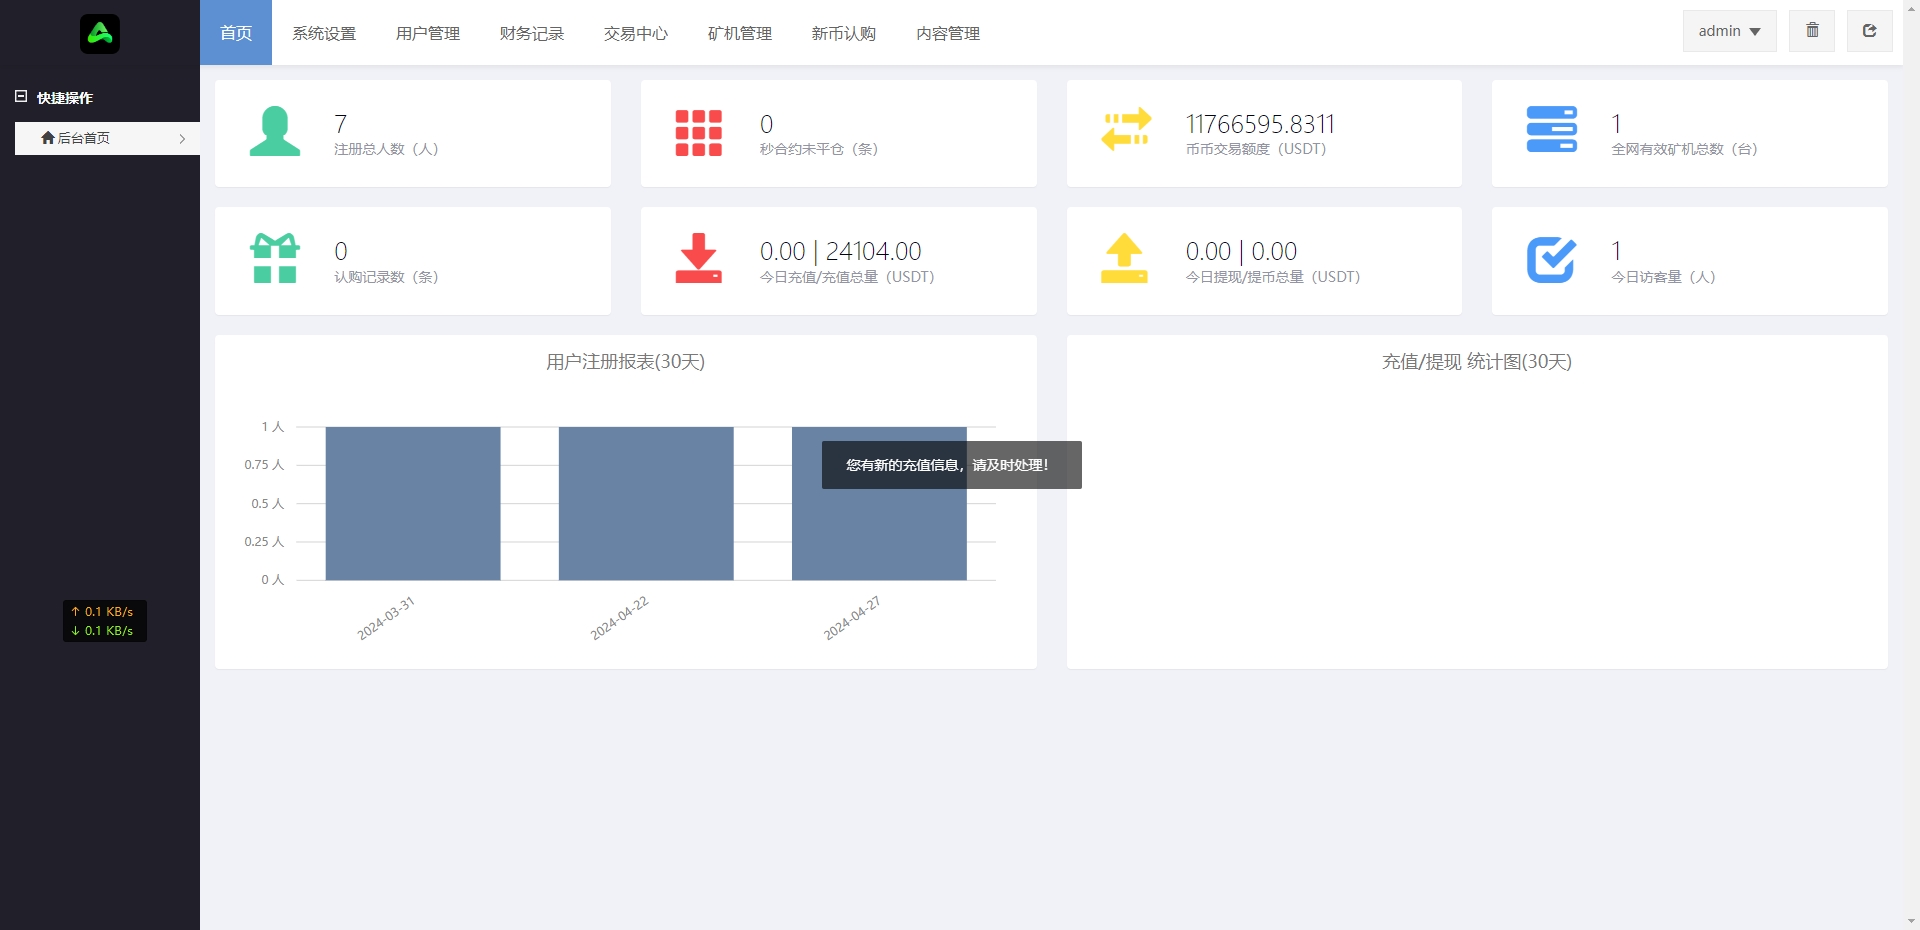Image resolution: width=1920 pixels, height=930 pixels.
Task: Click the green logo in the sidebar header
Action: (100, 34)
